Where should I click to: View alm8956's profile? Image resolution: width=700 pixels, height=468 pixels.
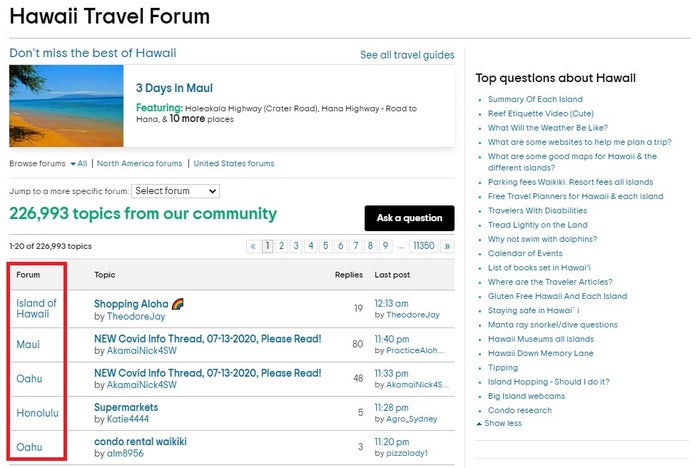click(125, 453)
